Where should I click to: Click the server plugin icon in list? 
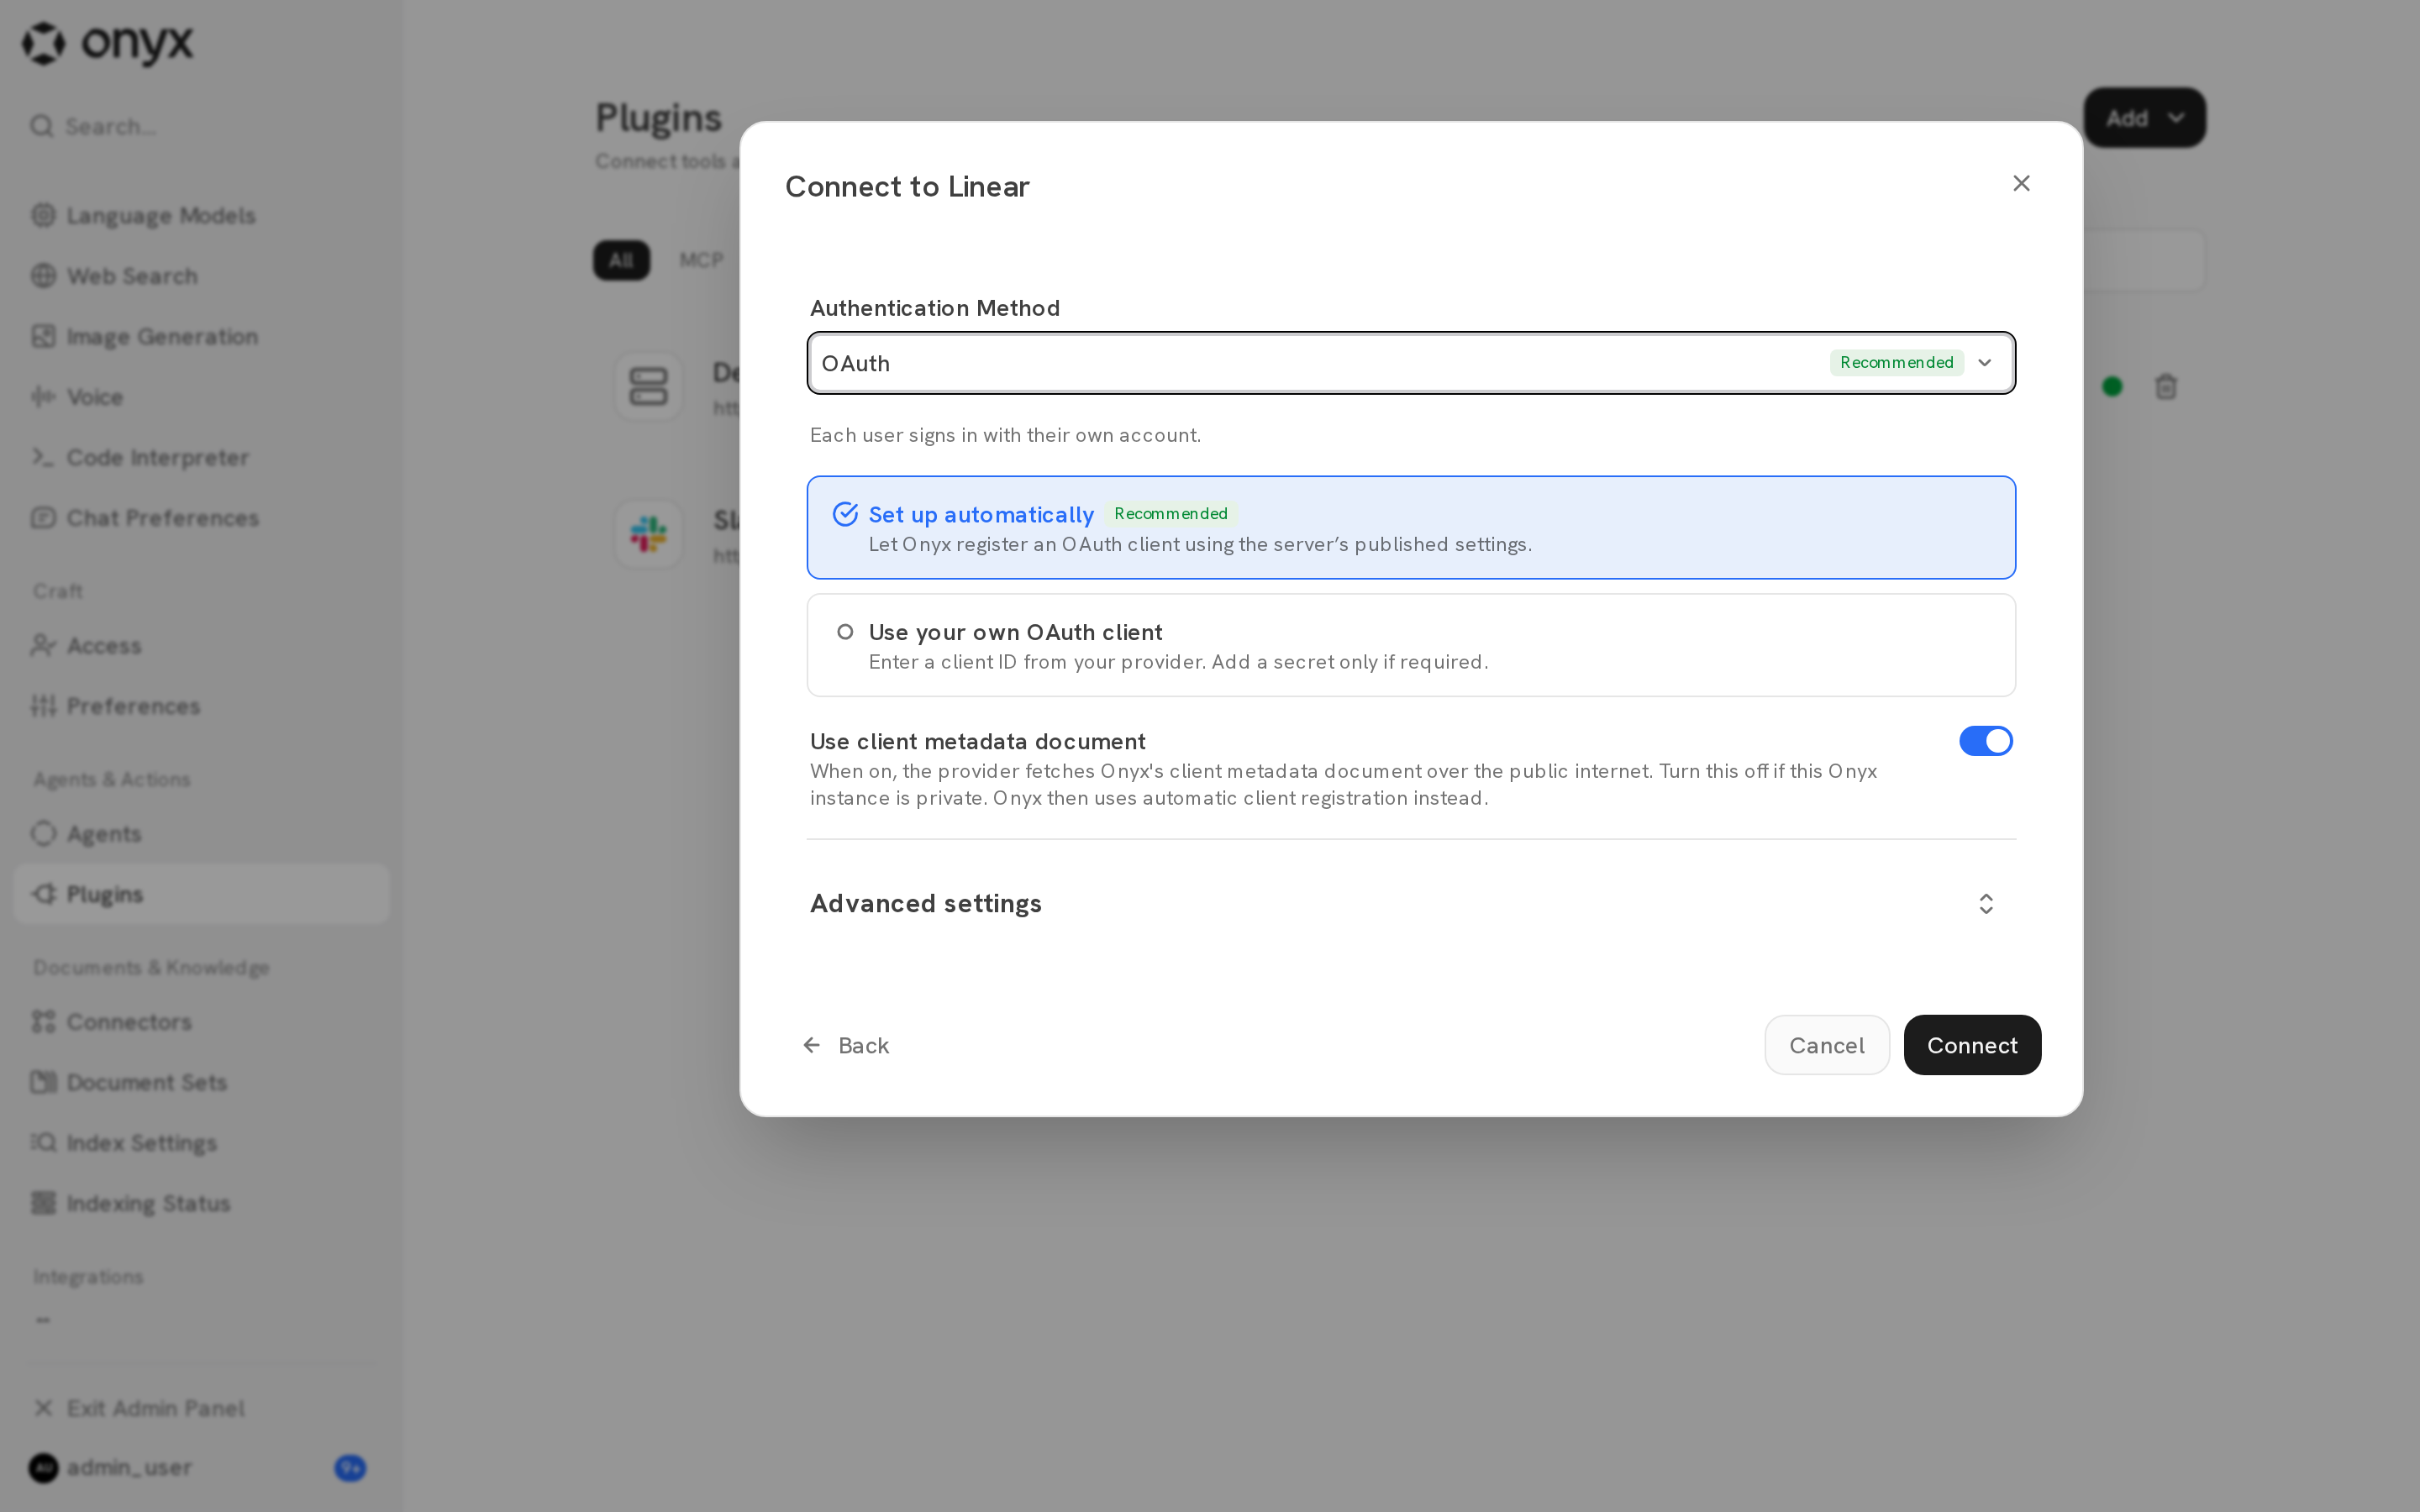pos(648,386)
